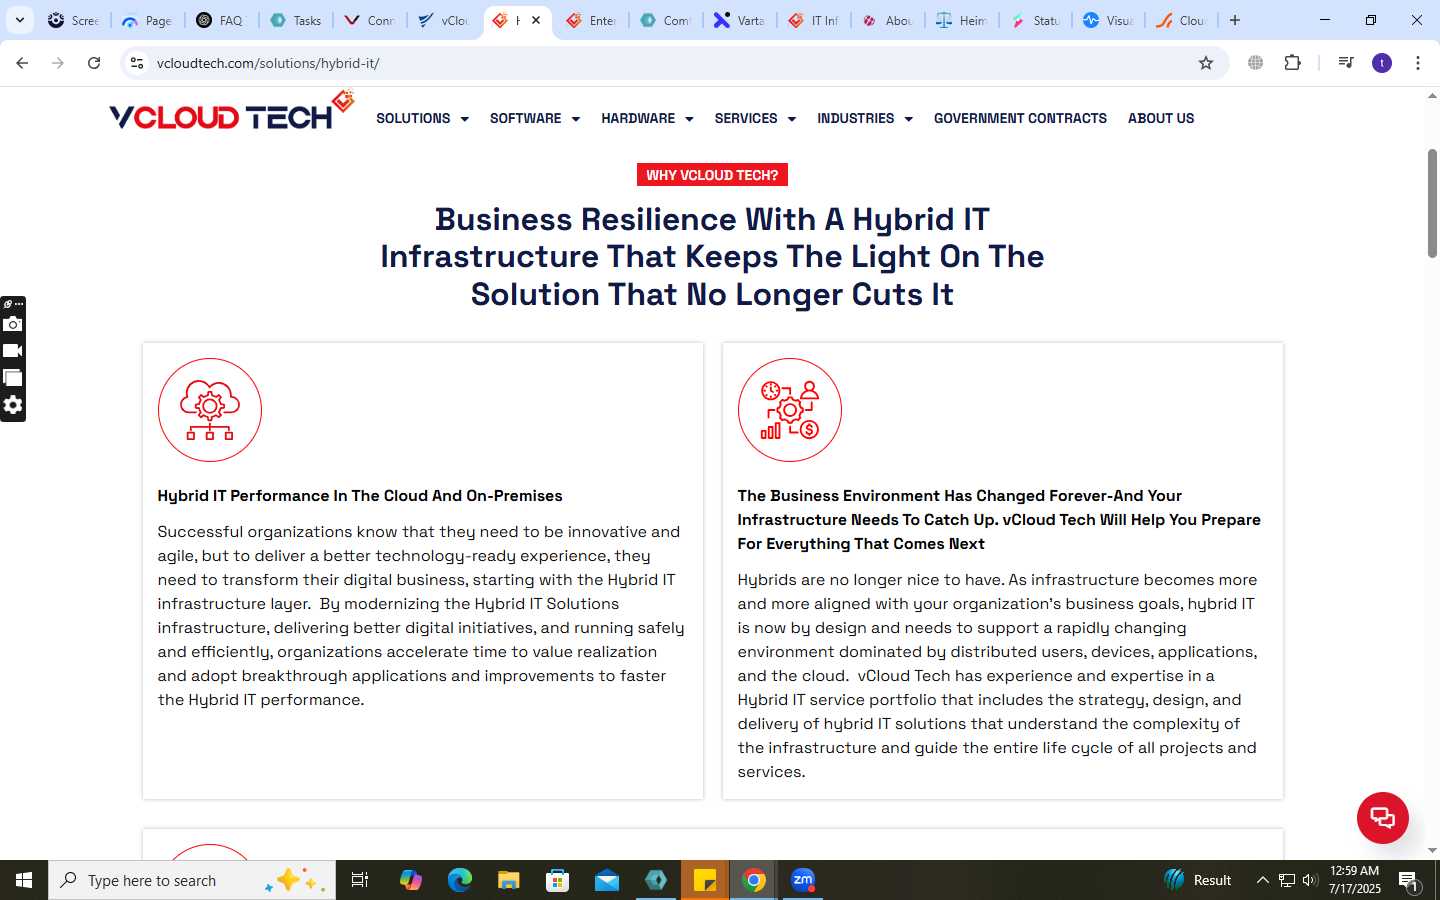Open Task View in the taskbar
The image size is (1440, 900).
coord(360,880)
